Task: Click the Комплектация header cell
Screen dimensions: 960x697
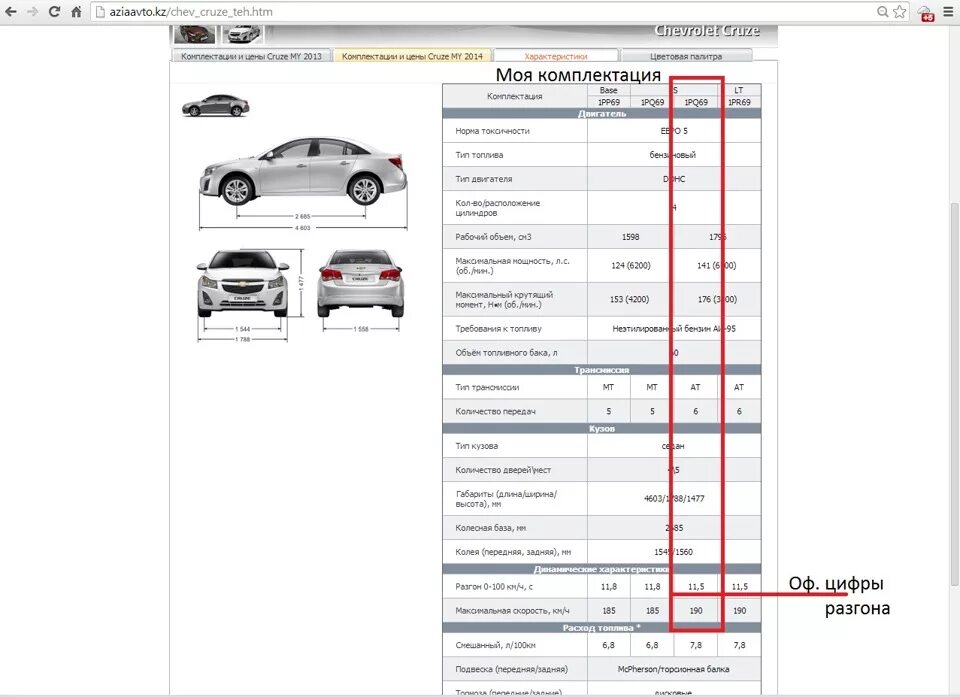Action: [514, 96]
